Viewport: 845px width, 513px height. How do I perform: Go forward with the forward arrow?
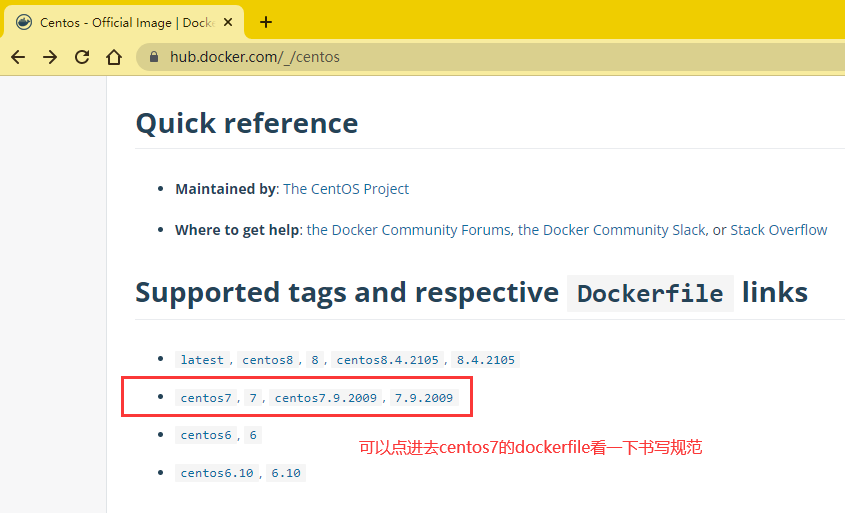(x=50, y=57)
